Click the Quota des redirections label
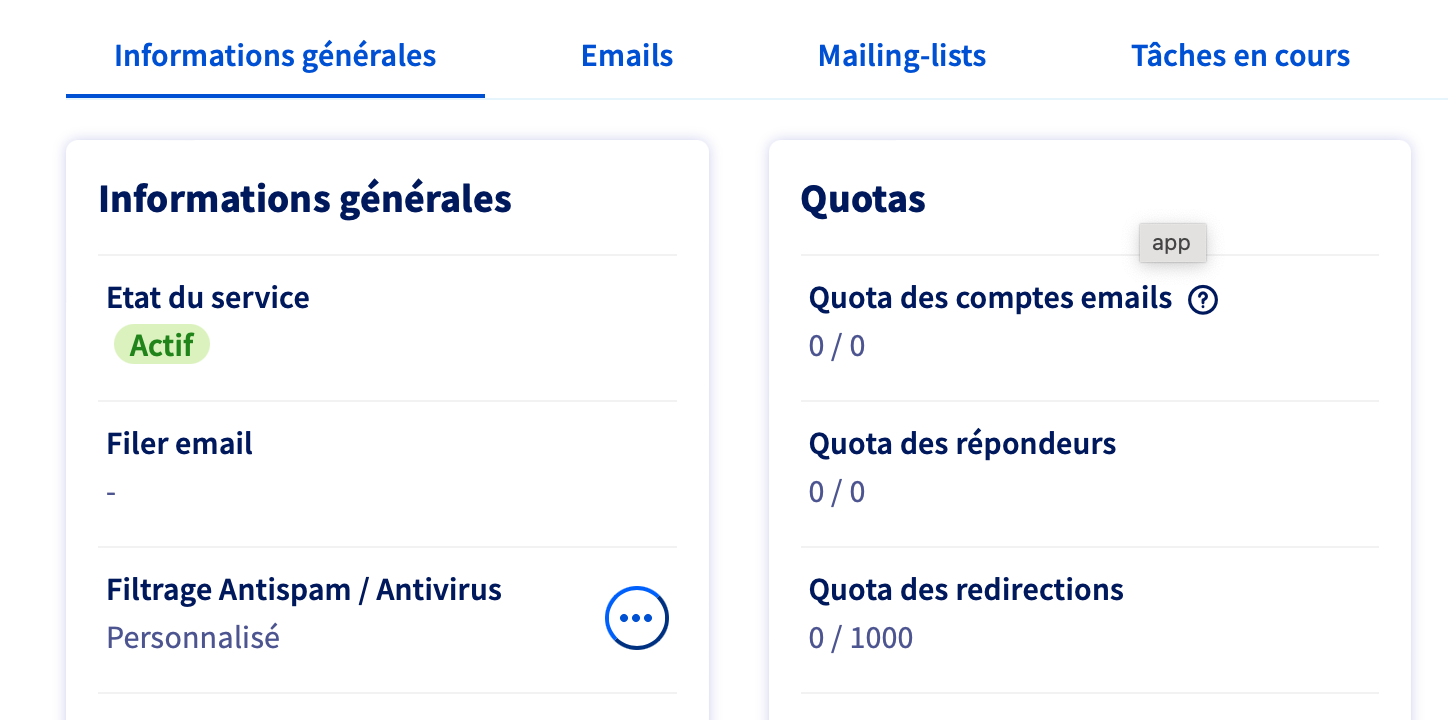This screenshot has height=720, width=1448. pyautogui.click(x=966, y=589)
